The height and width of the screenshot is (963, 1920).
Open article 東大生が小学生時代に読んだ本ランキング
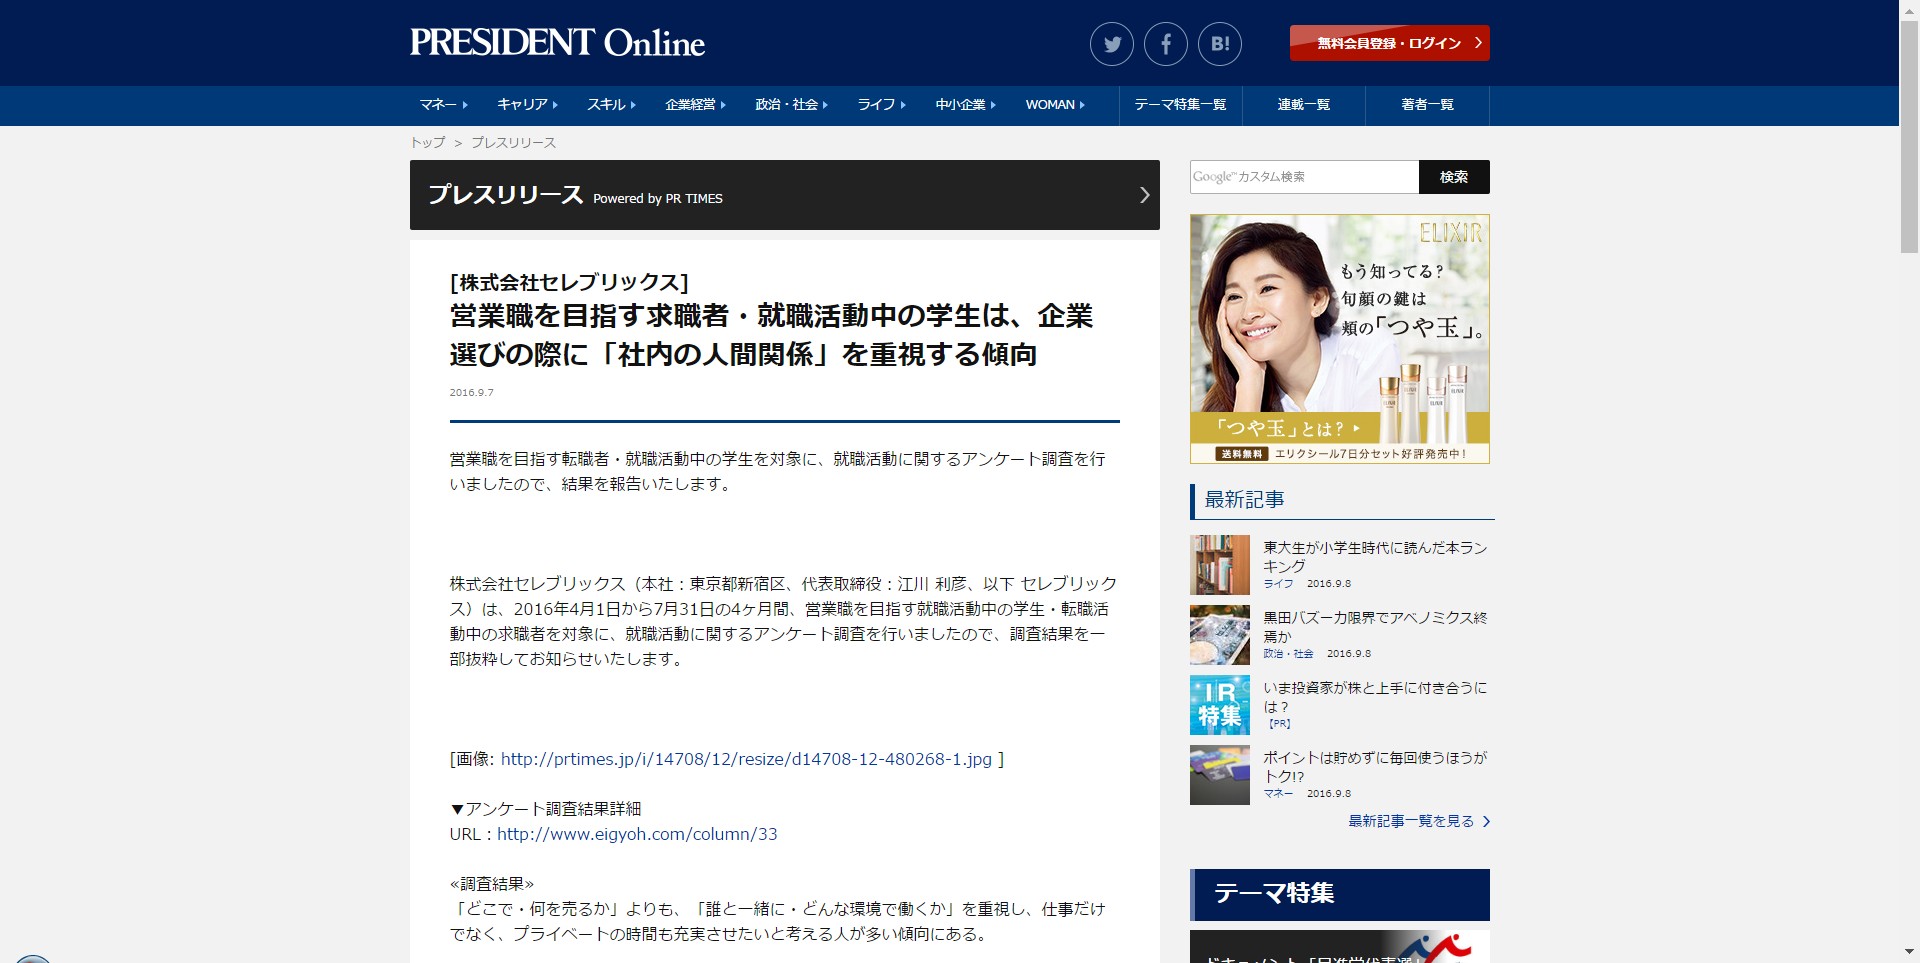point(1375,557)
